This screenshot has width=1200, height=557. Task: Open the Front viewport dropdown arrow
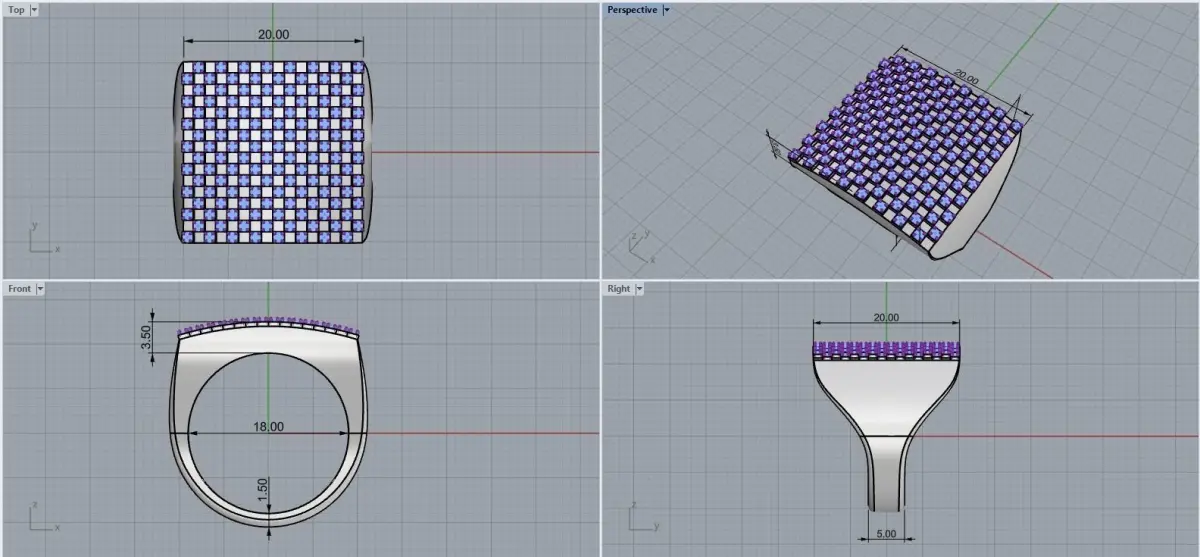pyautogui.click(x=40, y=289)
